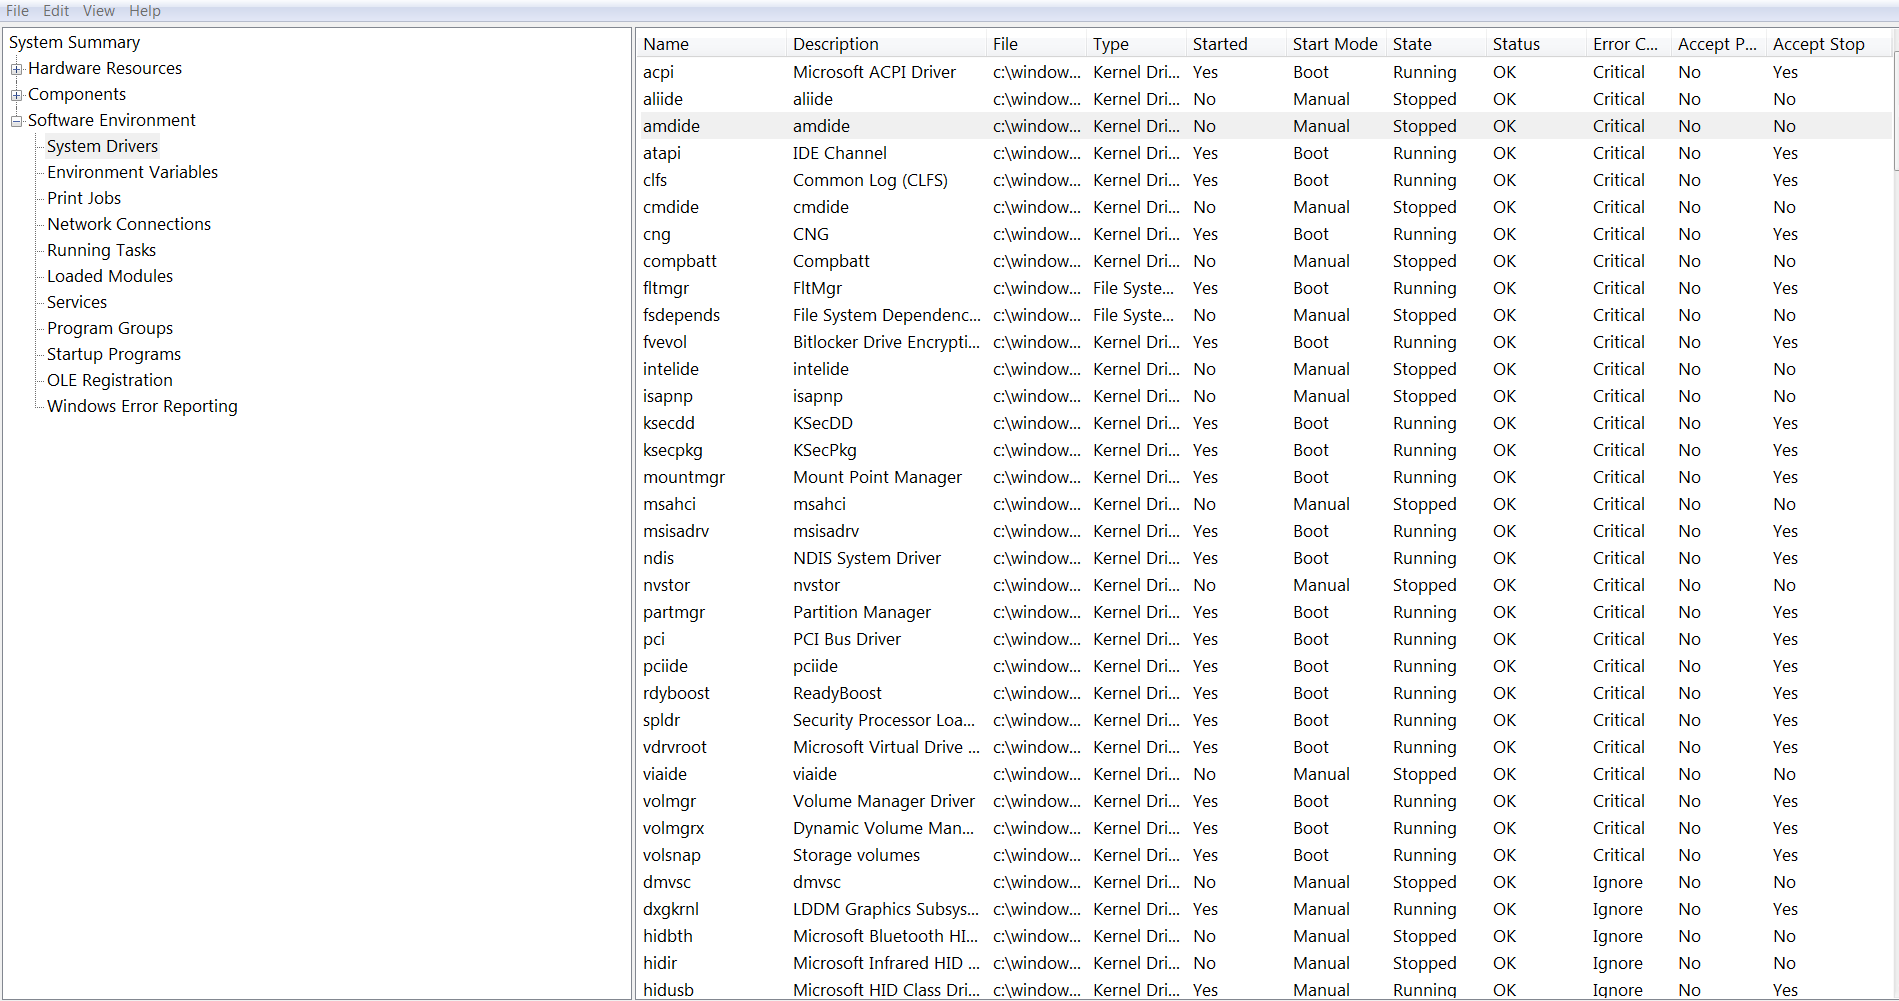Select the hidbth driver name
This screenshot has width=1899, height=1001.
click(x=668, y=936)
